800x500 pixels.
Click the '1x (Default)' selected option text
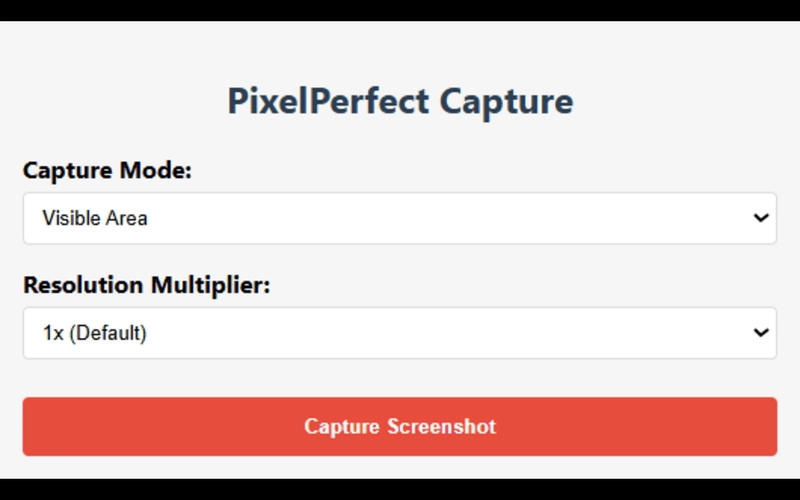[94, 333]
